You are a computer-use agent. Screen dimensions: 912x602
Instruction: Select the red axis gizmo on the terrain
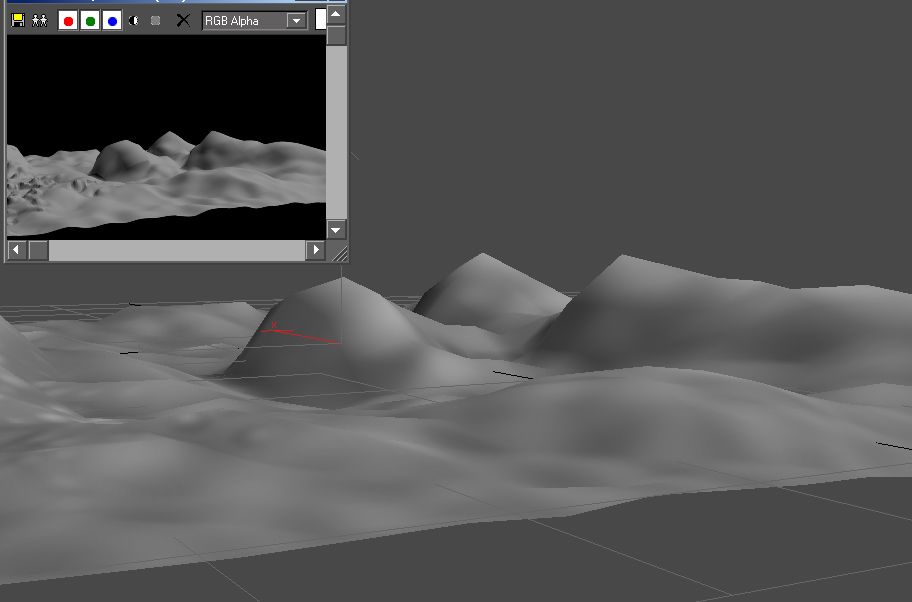[x=300, y=333]
